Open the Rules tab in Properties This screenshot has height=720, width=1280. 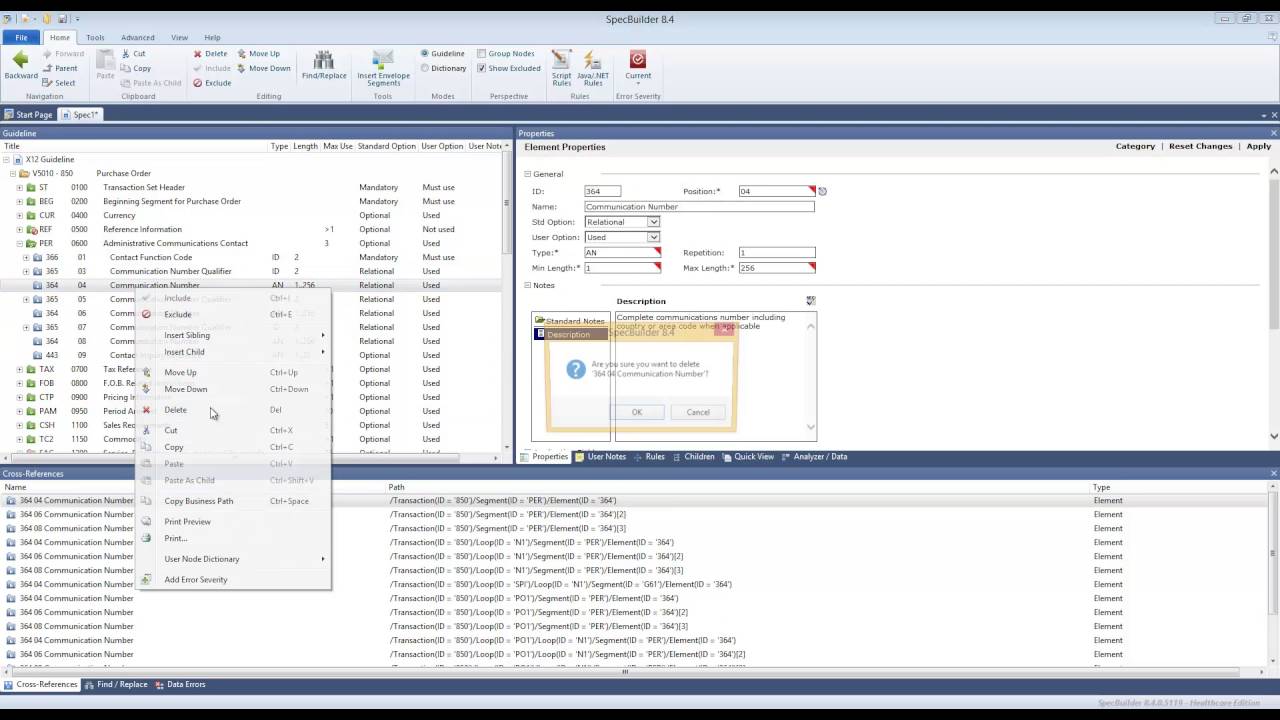coord(648,457)
